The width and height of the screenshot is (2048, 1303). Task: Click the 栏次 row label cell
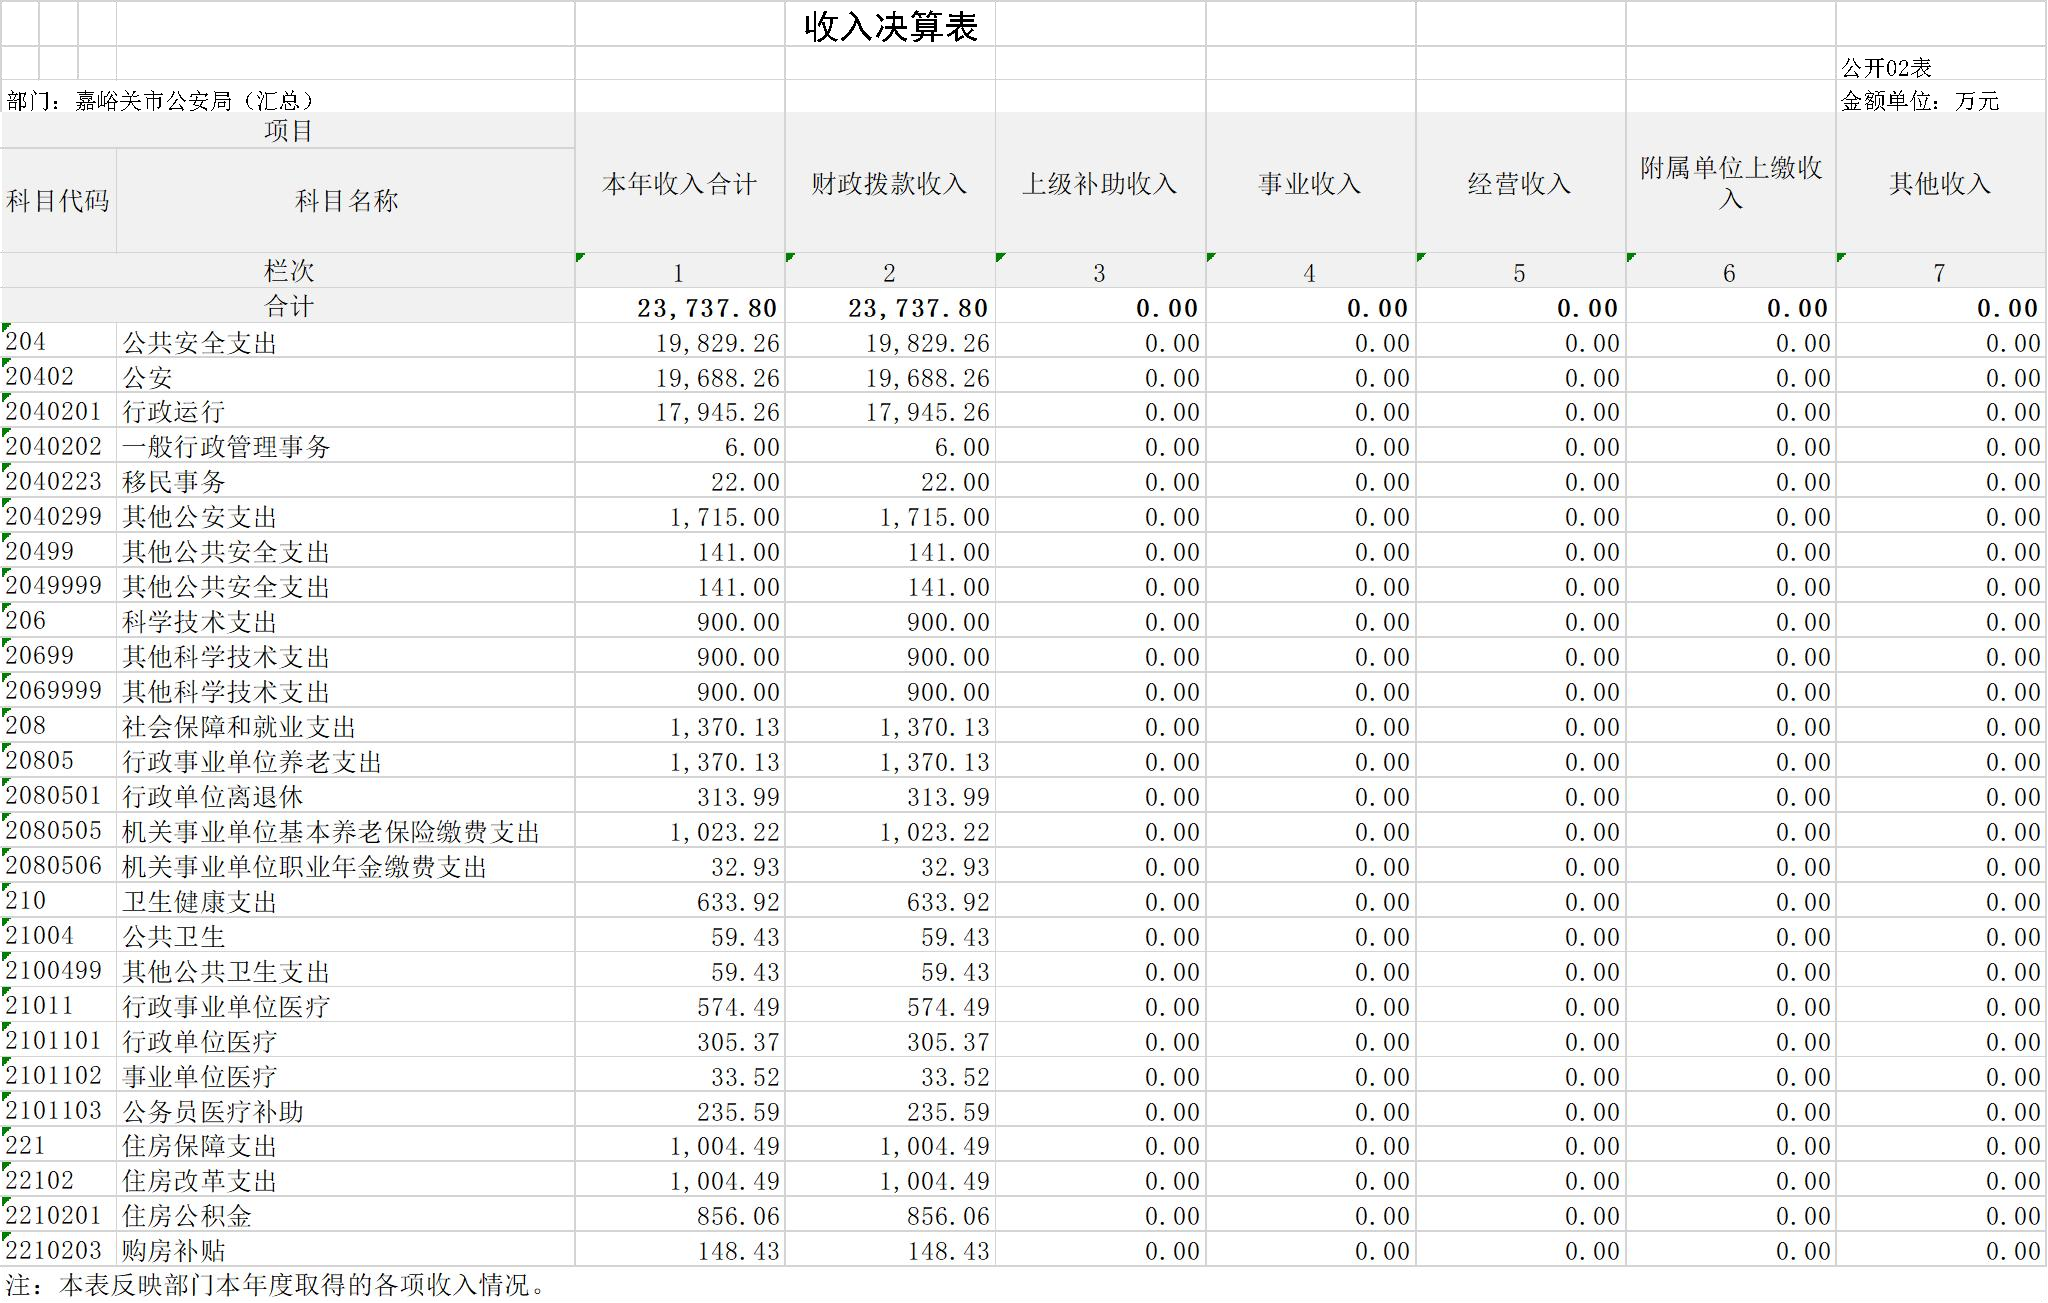coord(288,271)
